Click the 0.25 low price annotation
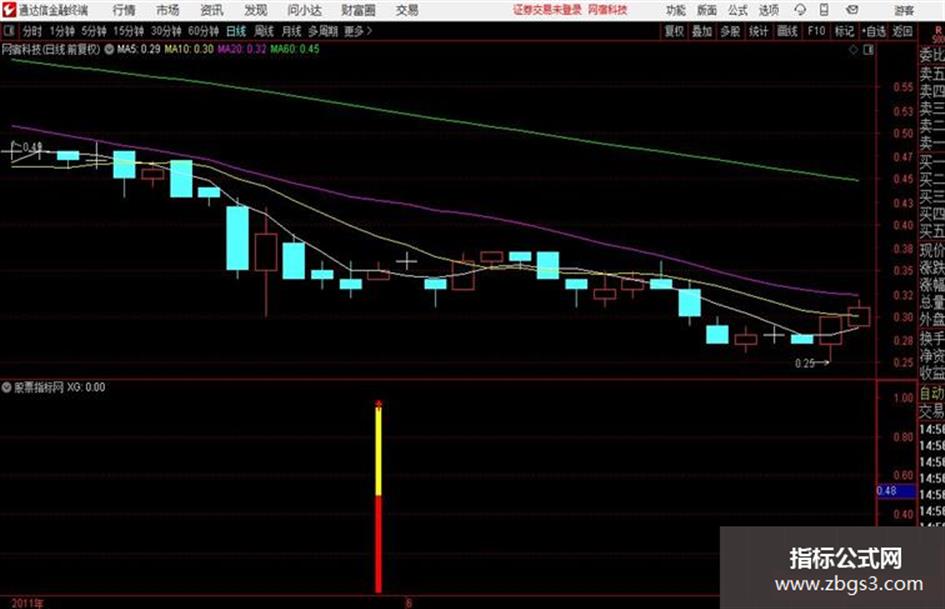 811,363
